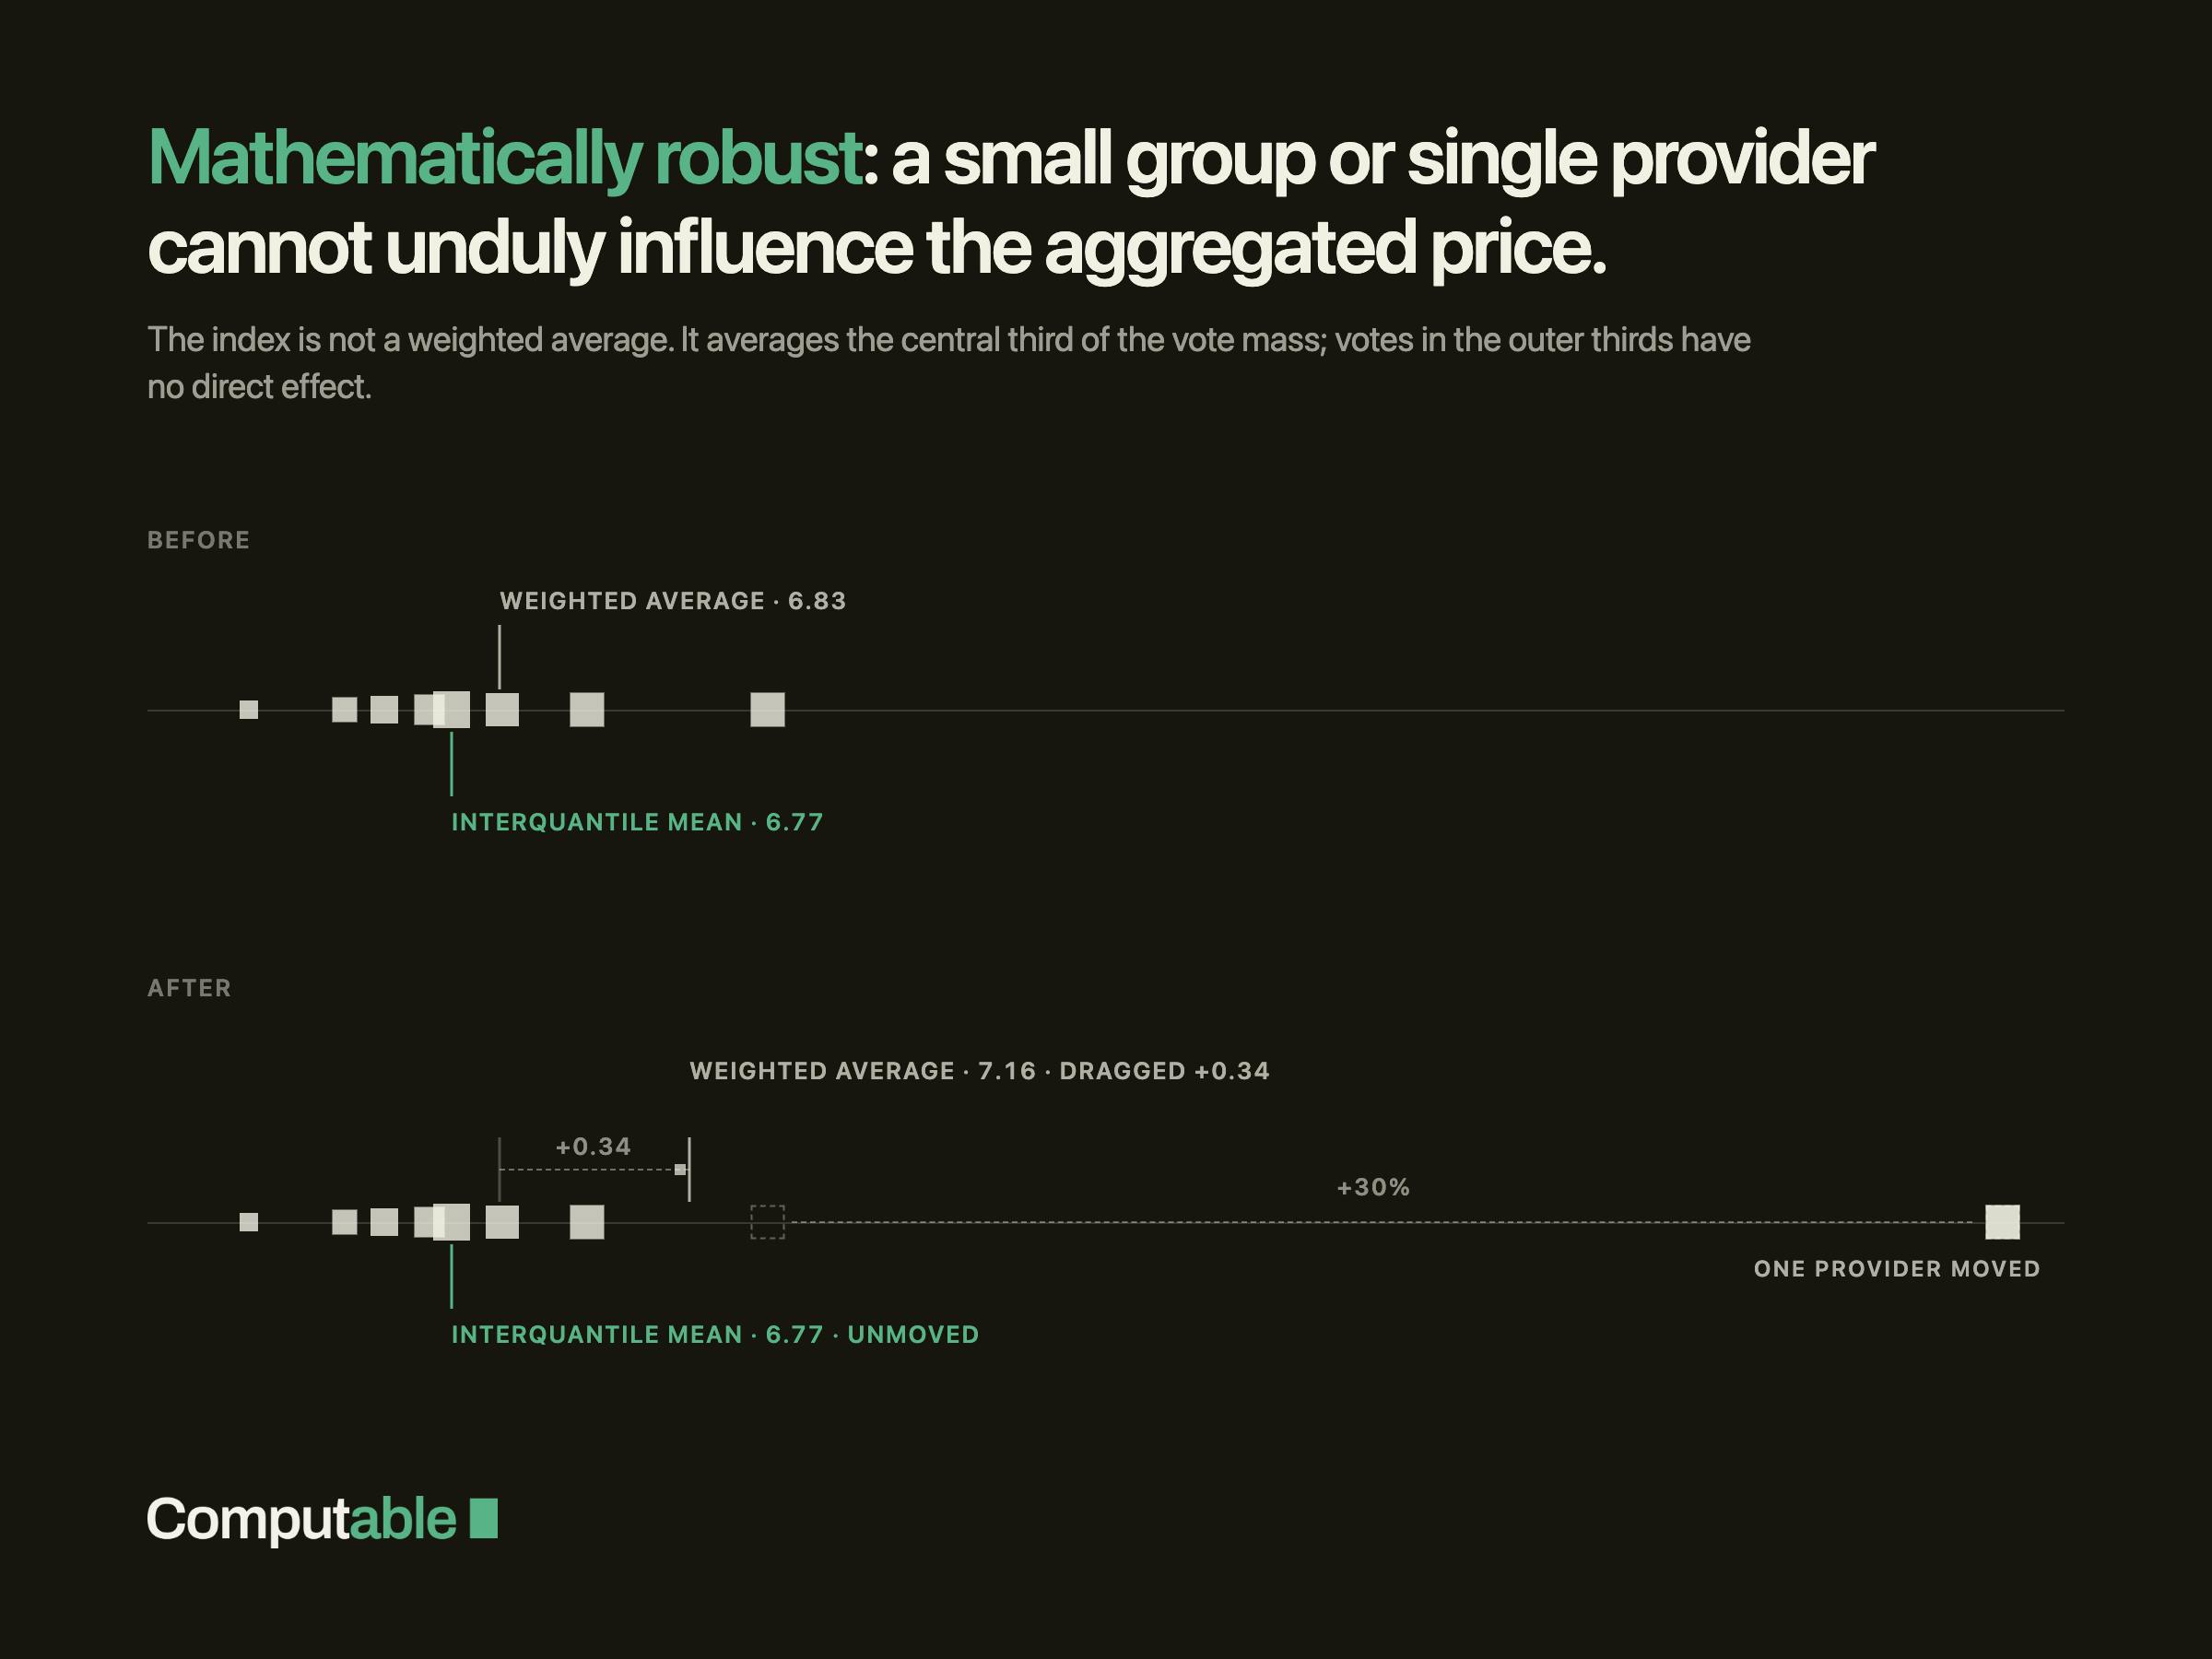Click the +0.34 bracket label

593,1146
